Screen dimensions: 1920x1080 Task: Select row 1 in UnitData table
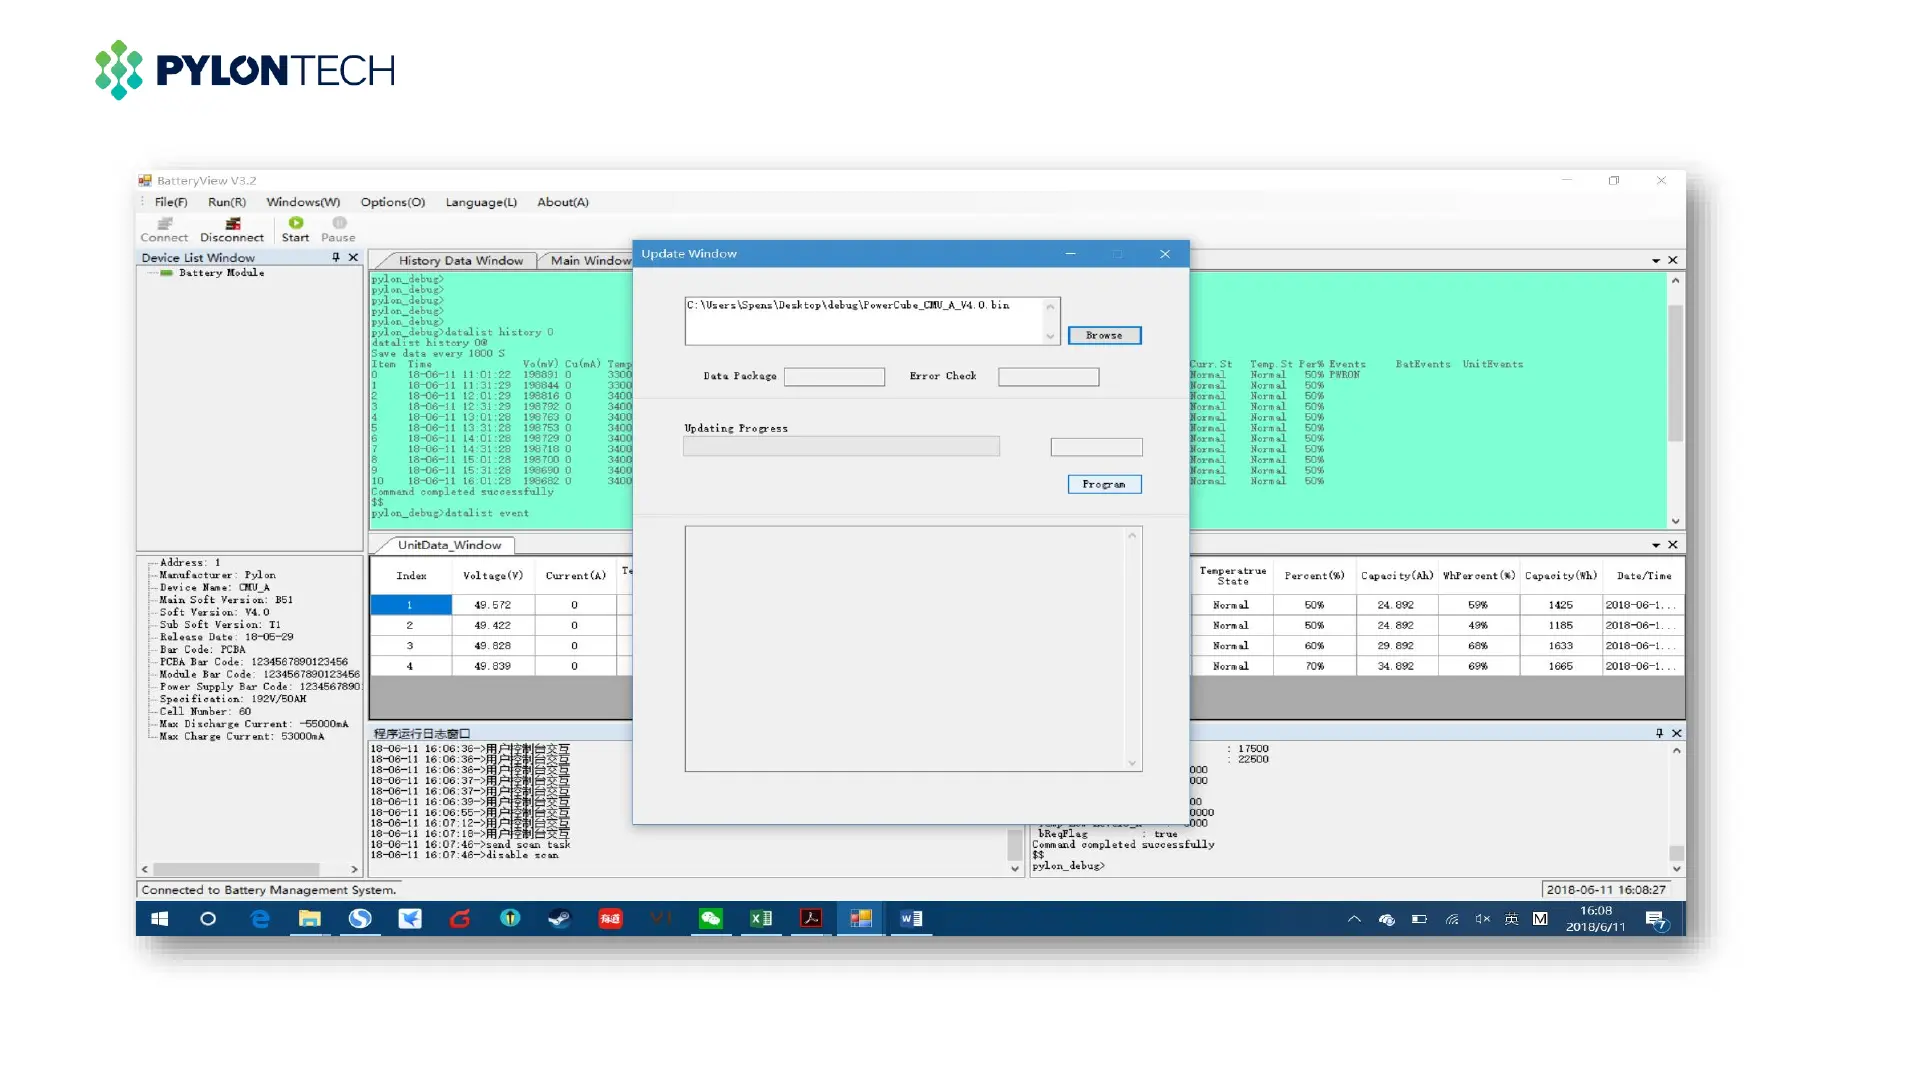(x=410, y=605)
